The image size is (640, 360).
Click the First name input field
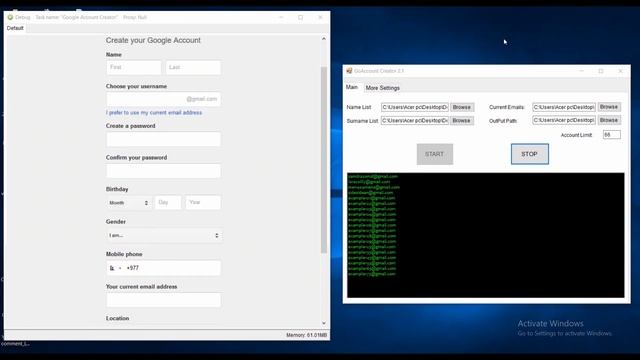click(x=134, y=67)
